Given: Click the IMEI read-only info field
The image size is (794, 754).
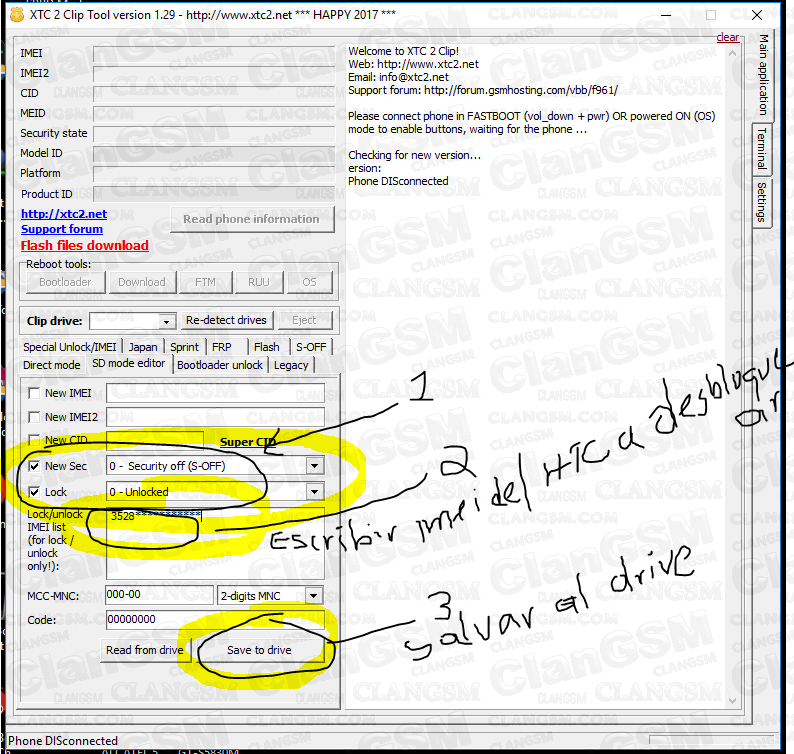Looking at the screenshot, I should pos(214,54).
